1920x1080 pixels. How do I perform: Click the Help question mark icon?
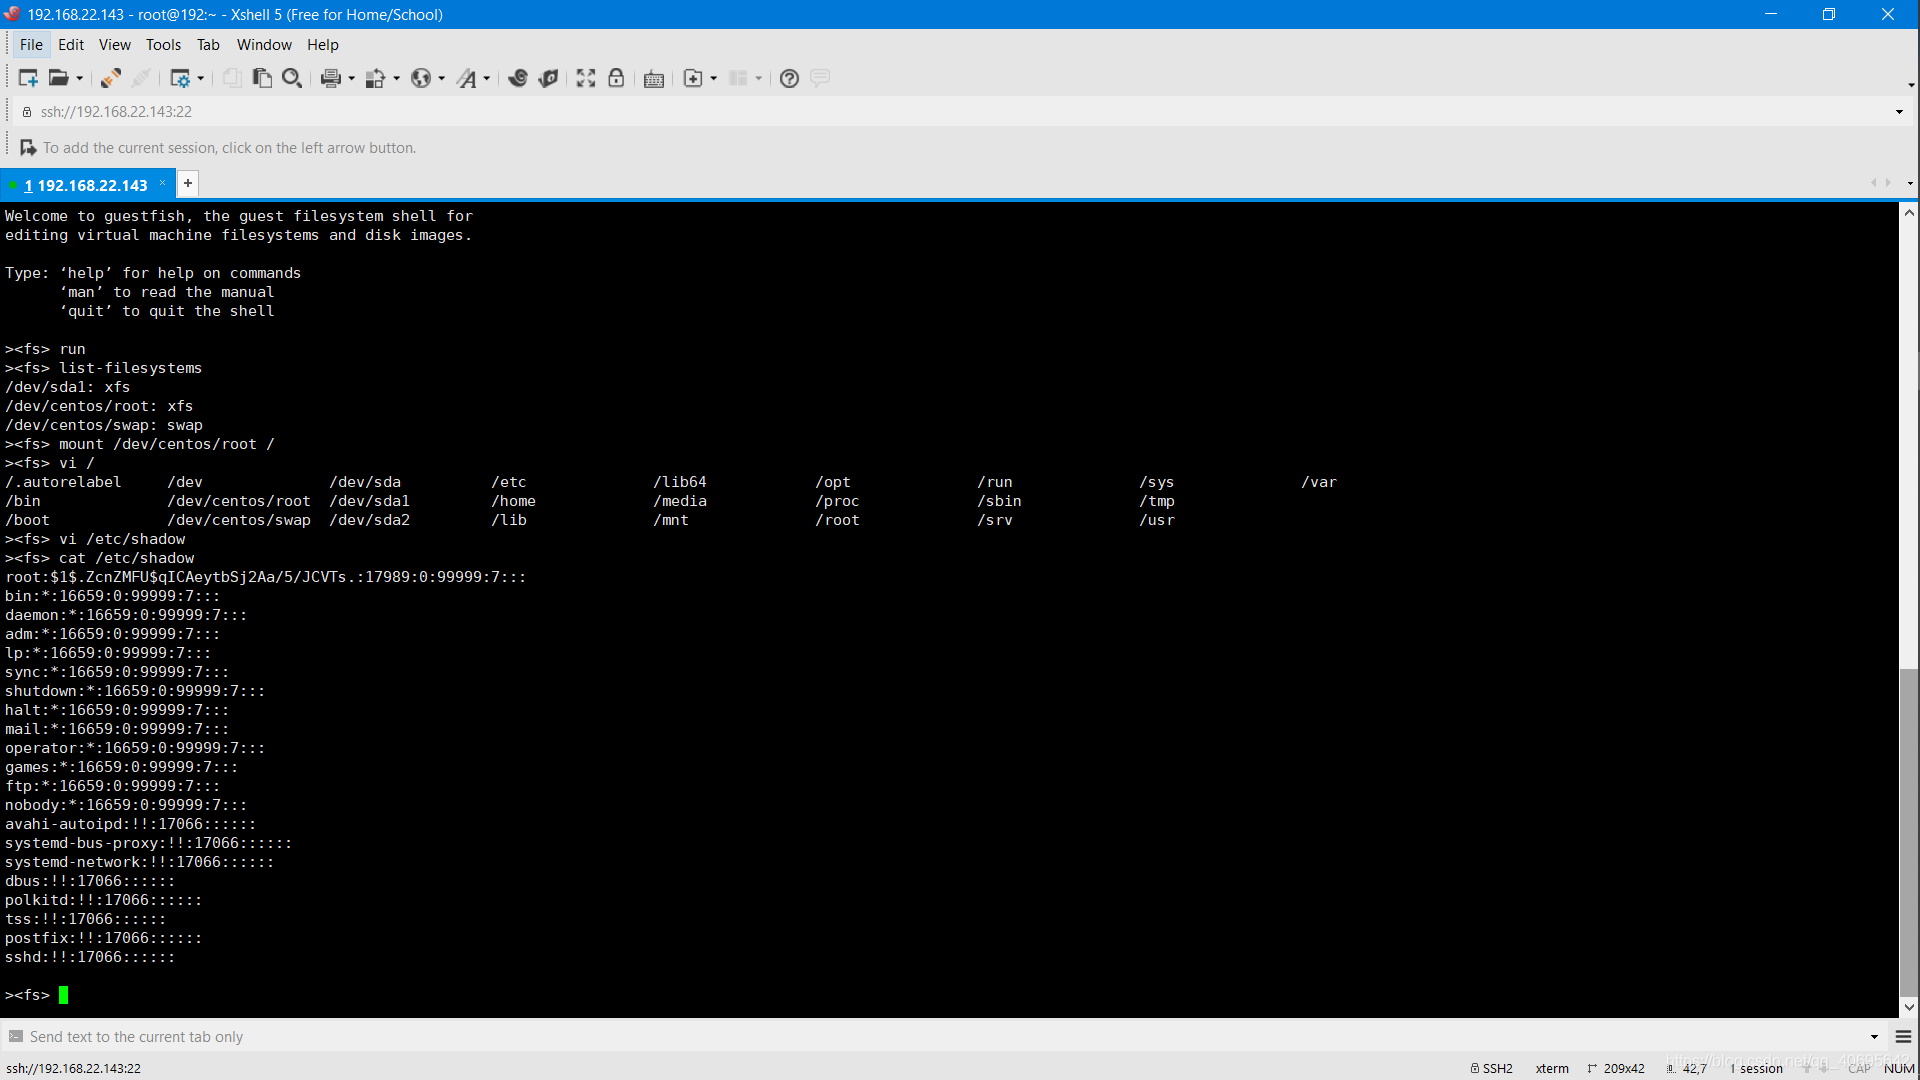pos(789,78)
